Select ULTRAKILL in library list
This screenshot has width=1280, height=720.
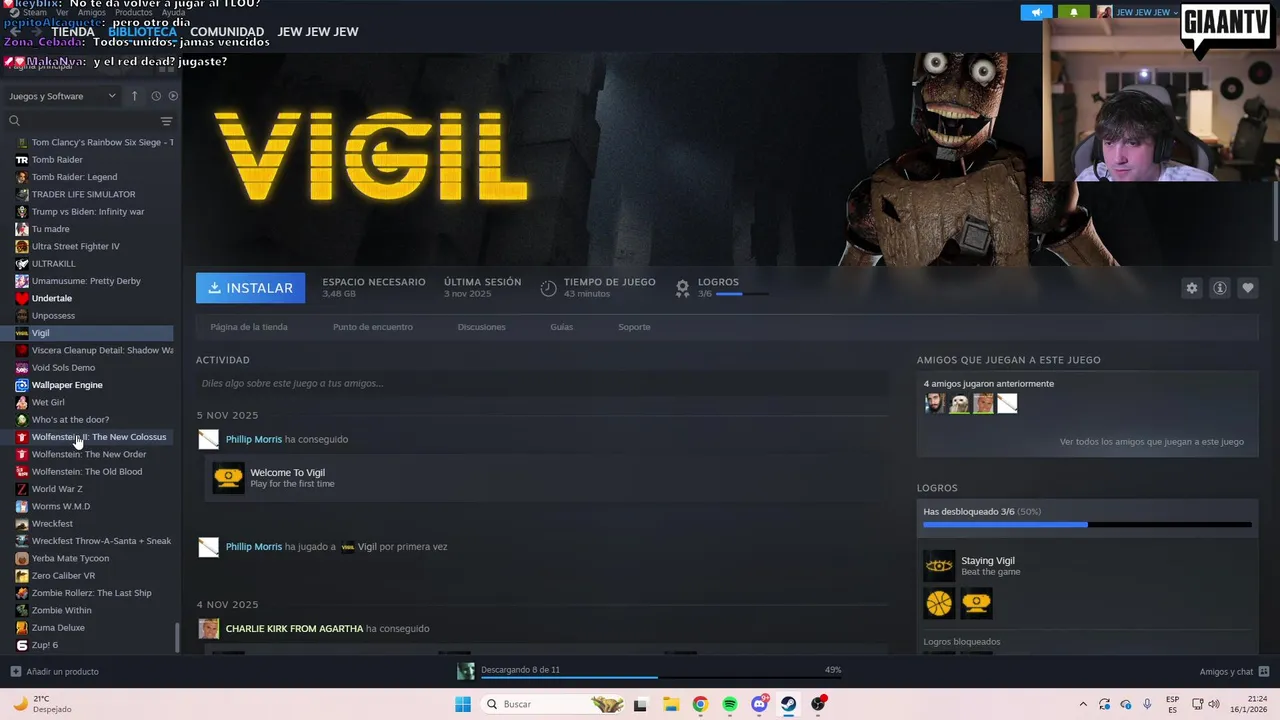pyautogui.click(x=53, y=264)
